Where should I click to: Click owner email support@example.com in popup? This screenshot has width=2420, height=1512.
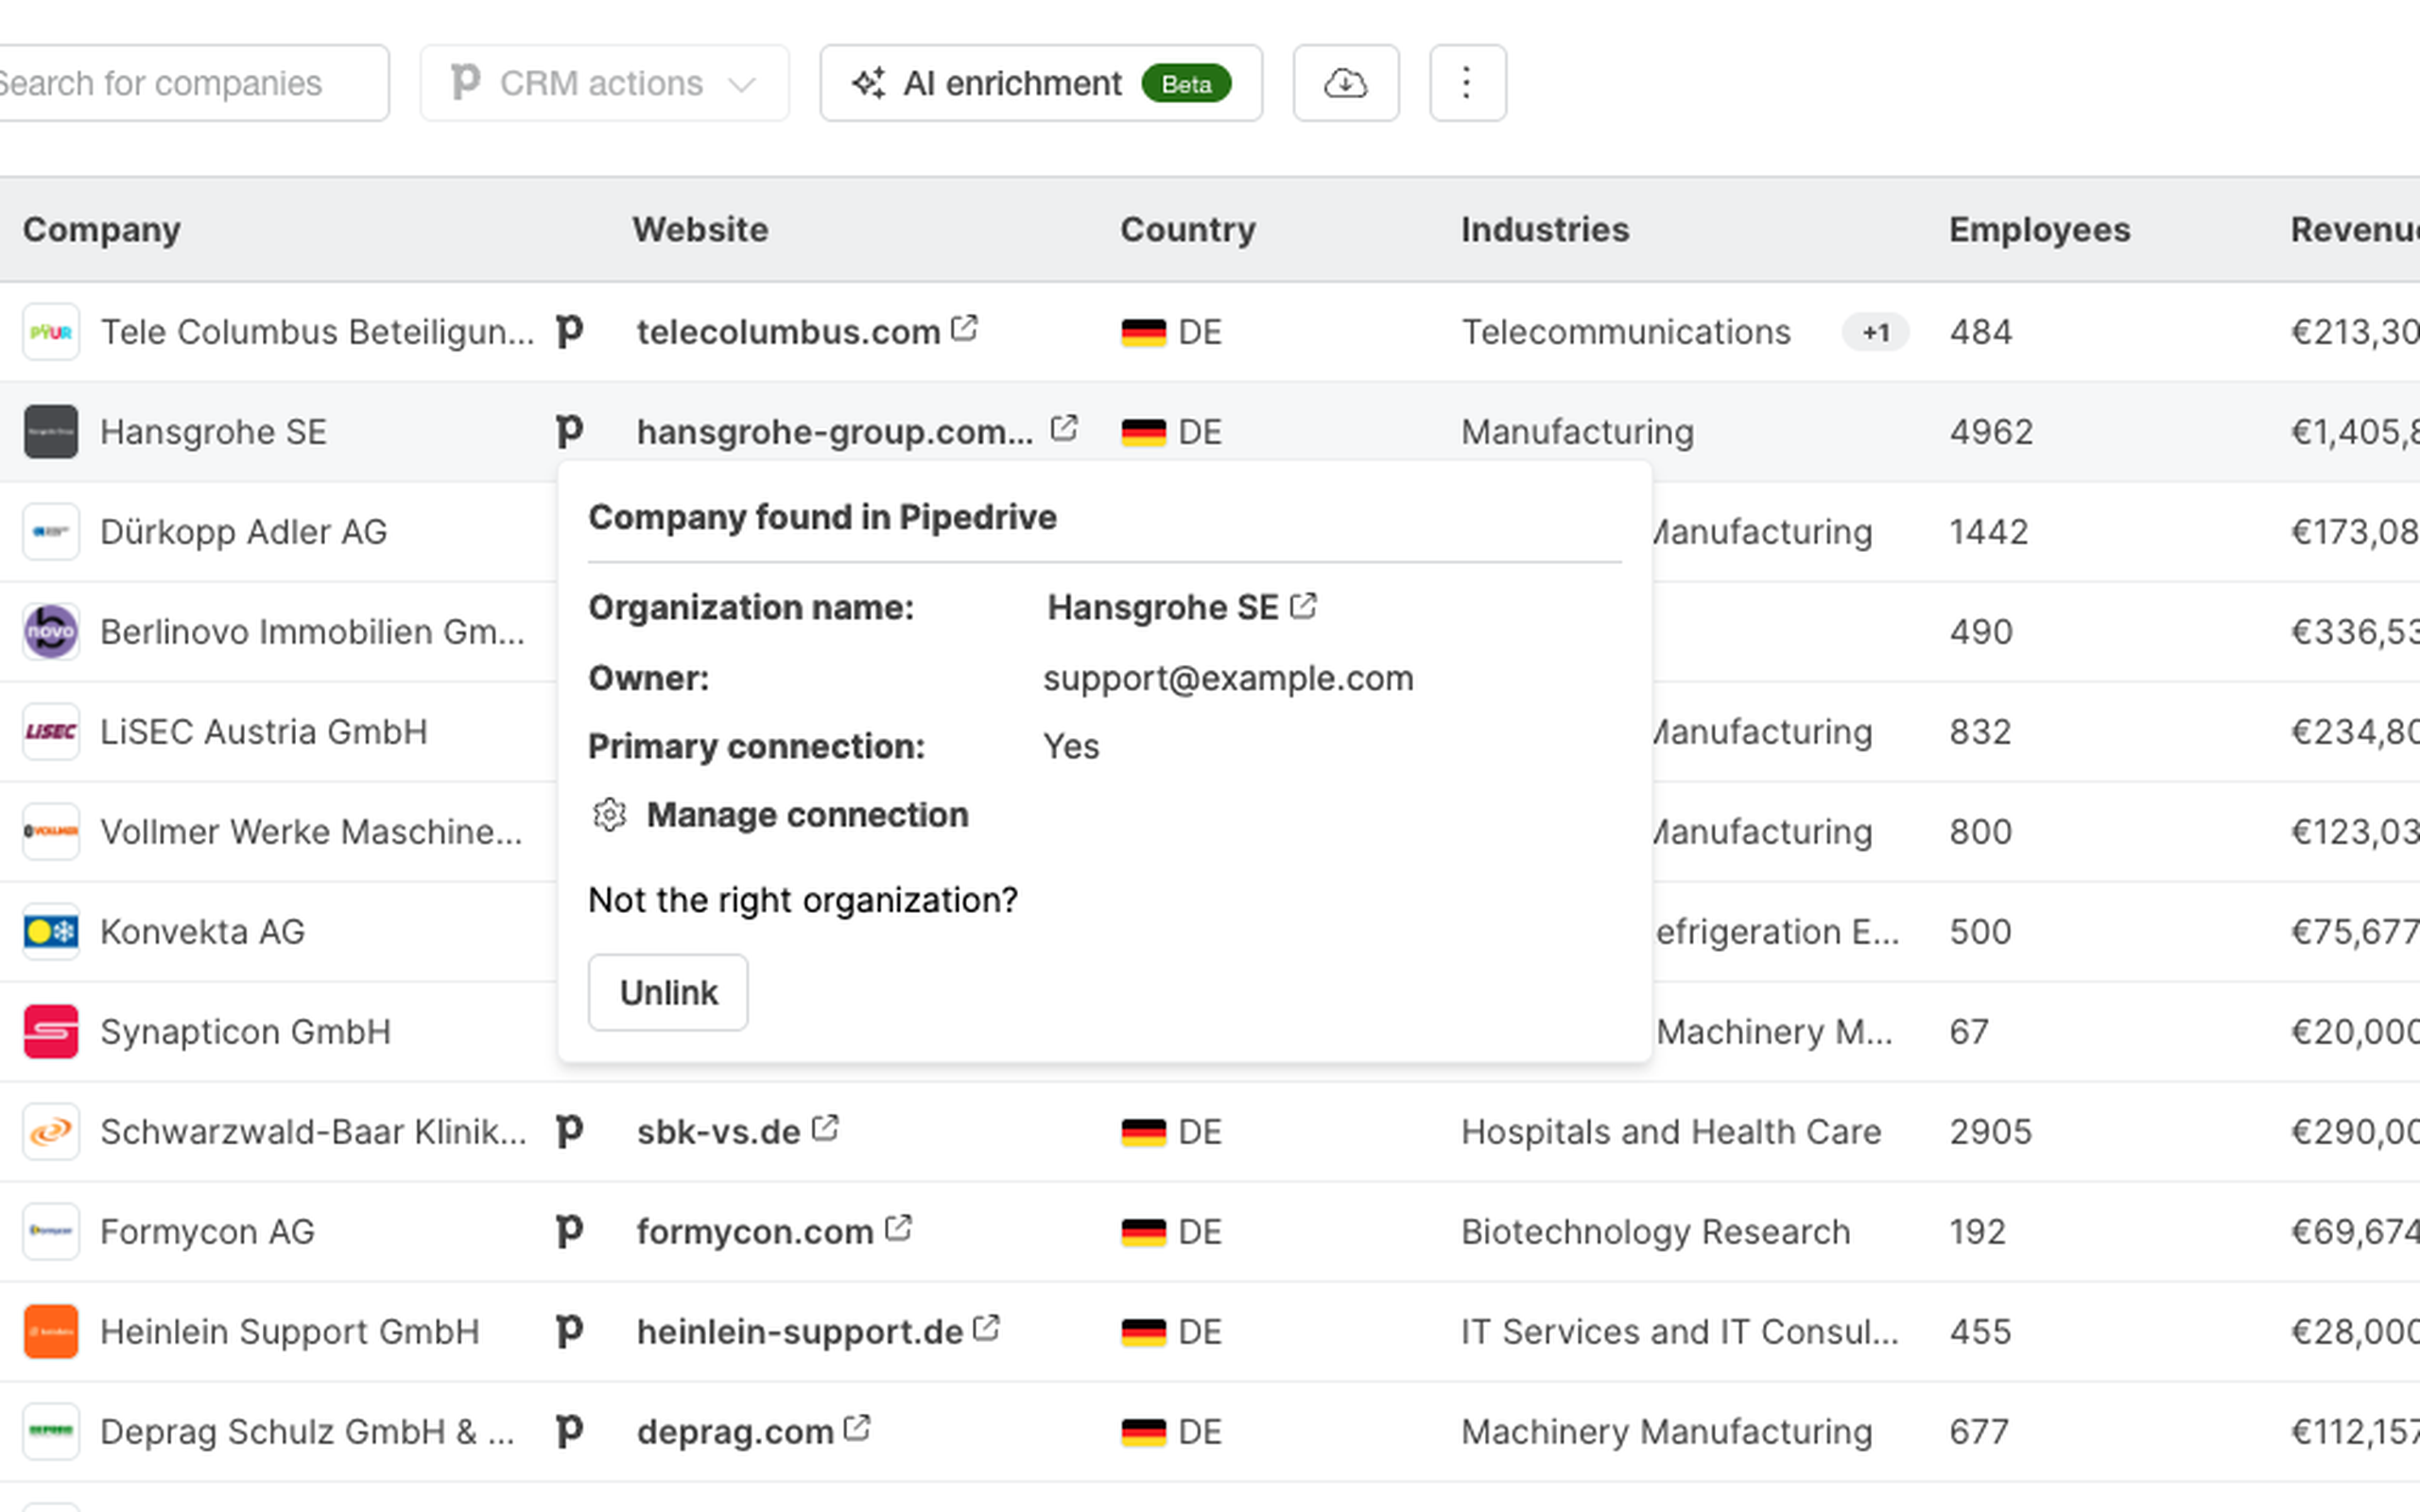click(1228, 678)
